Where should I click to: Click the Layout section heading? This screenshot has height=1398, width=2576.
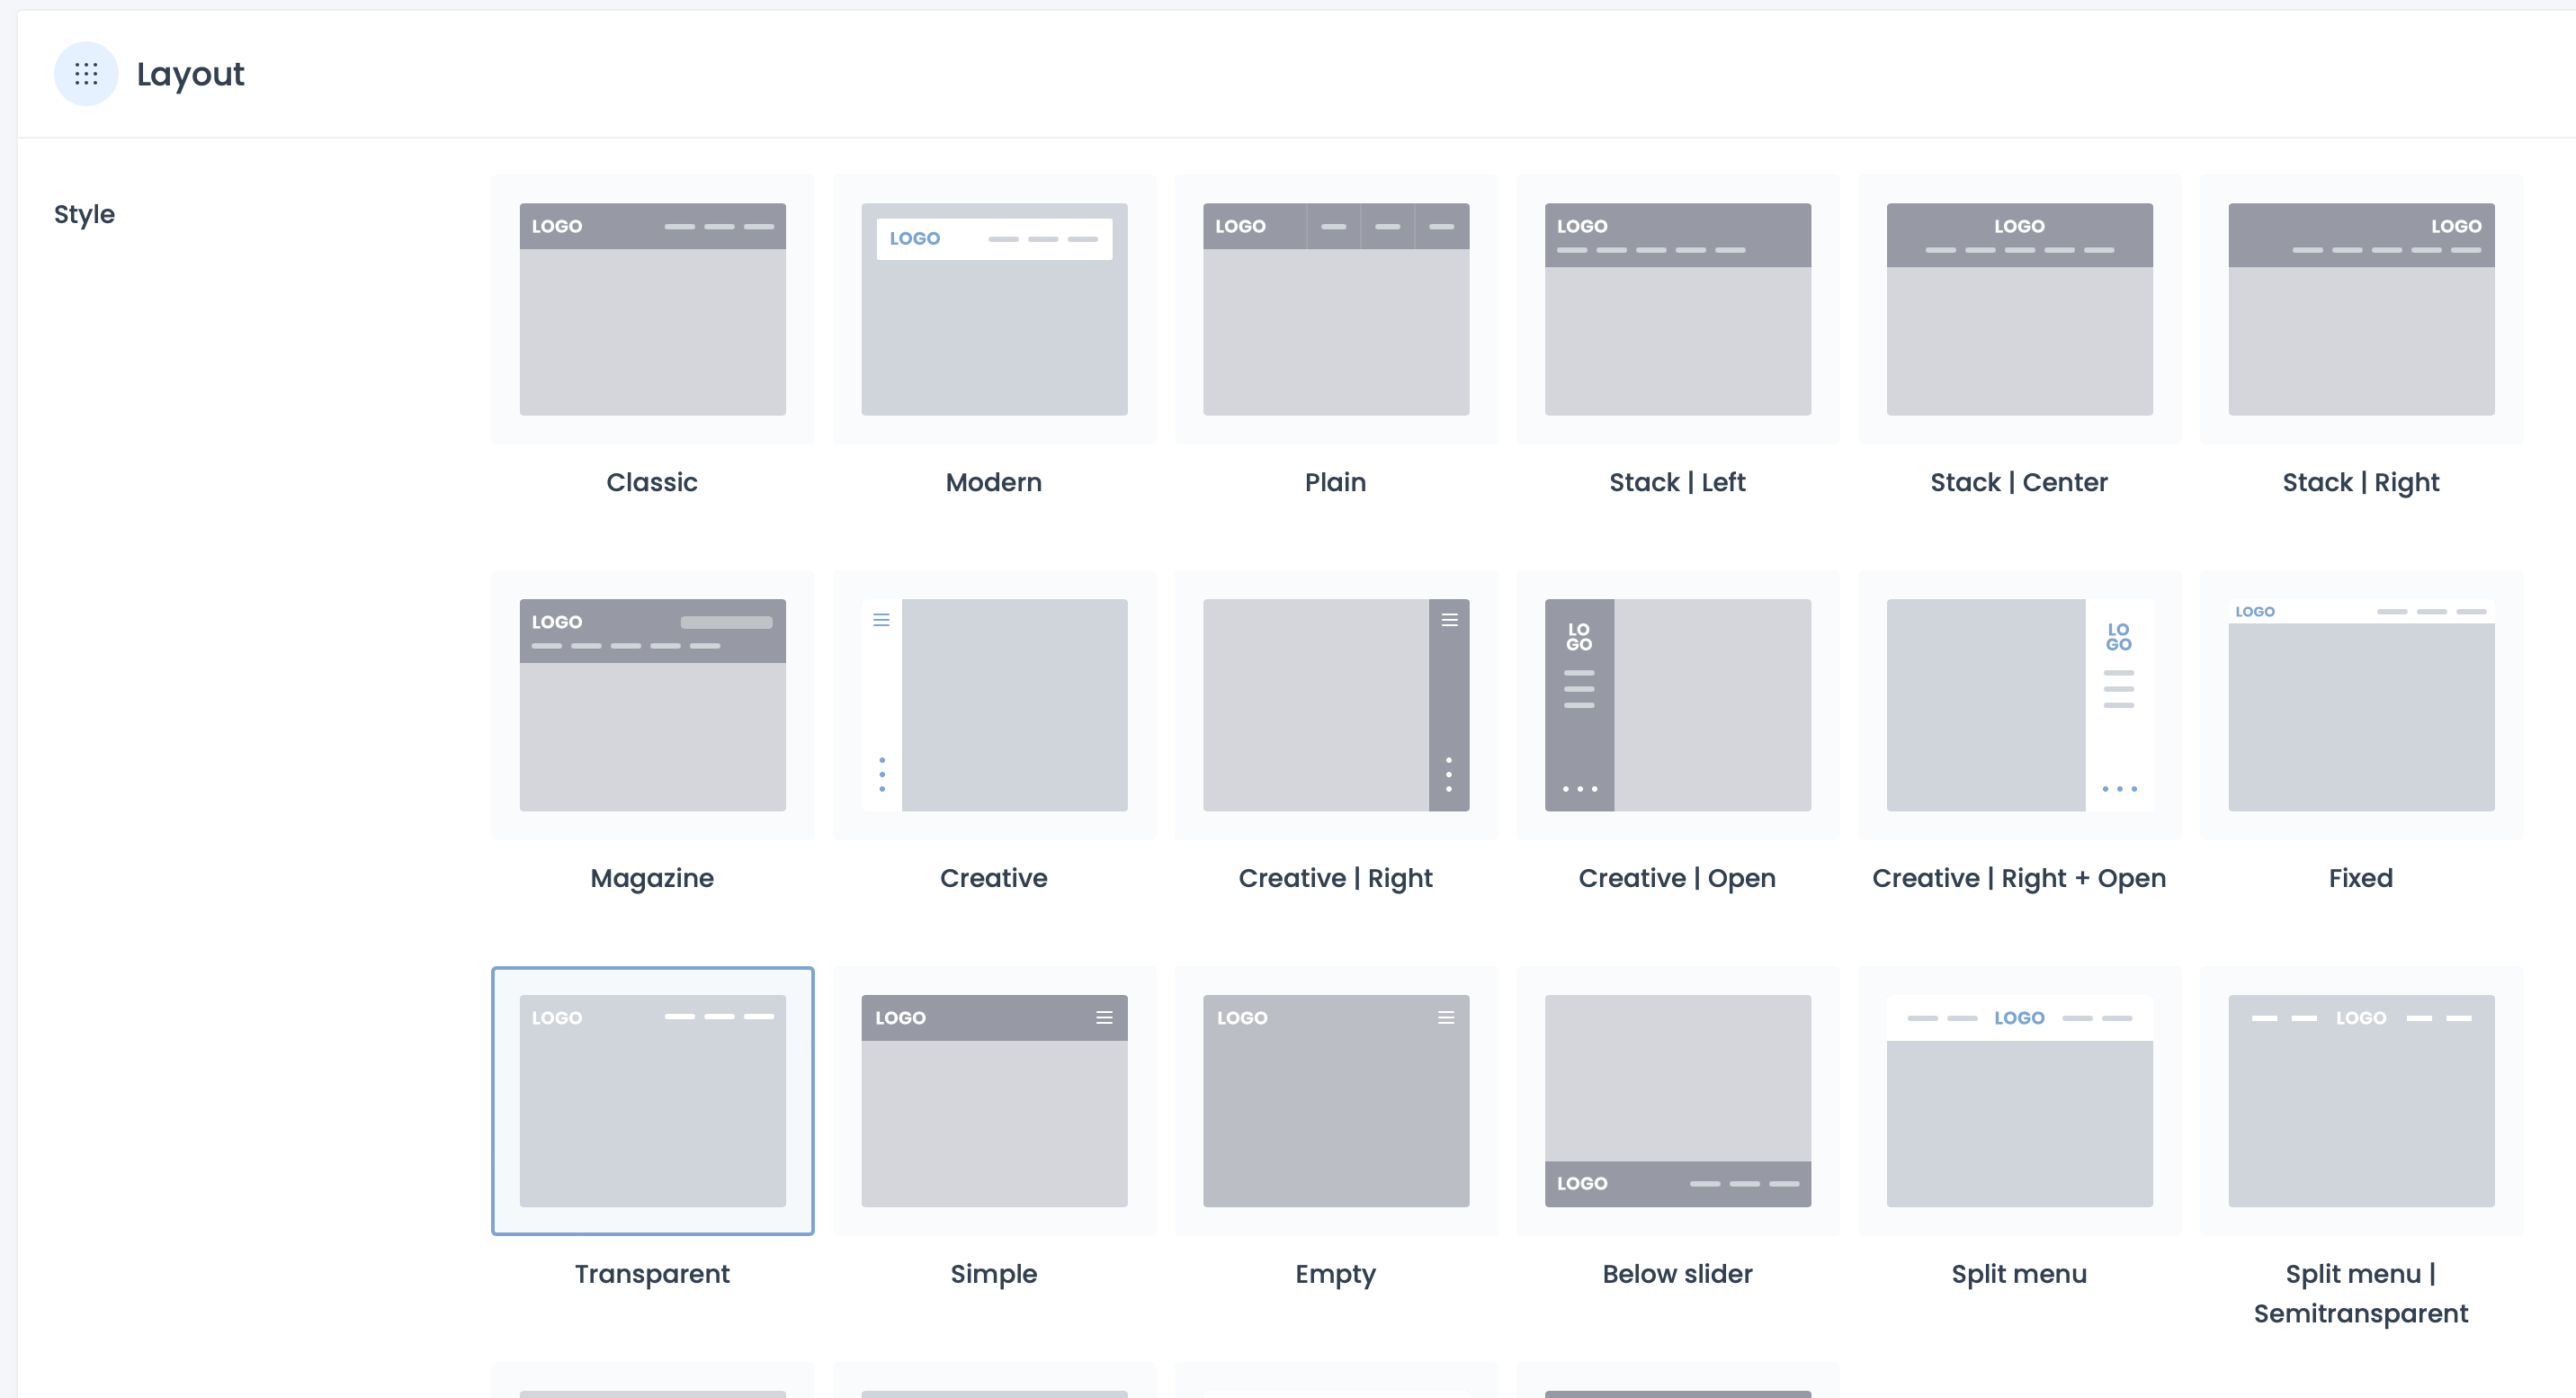pyautogui.click(x=190, y=74)
